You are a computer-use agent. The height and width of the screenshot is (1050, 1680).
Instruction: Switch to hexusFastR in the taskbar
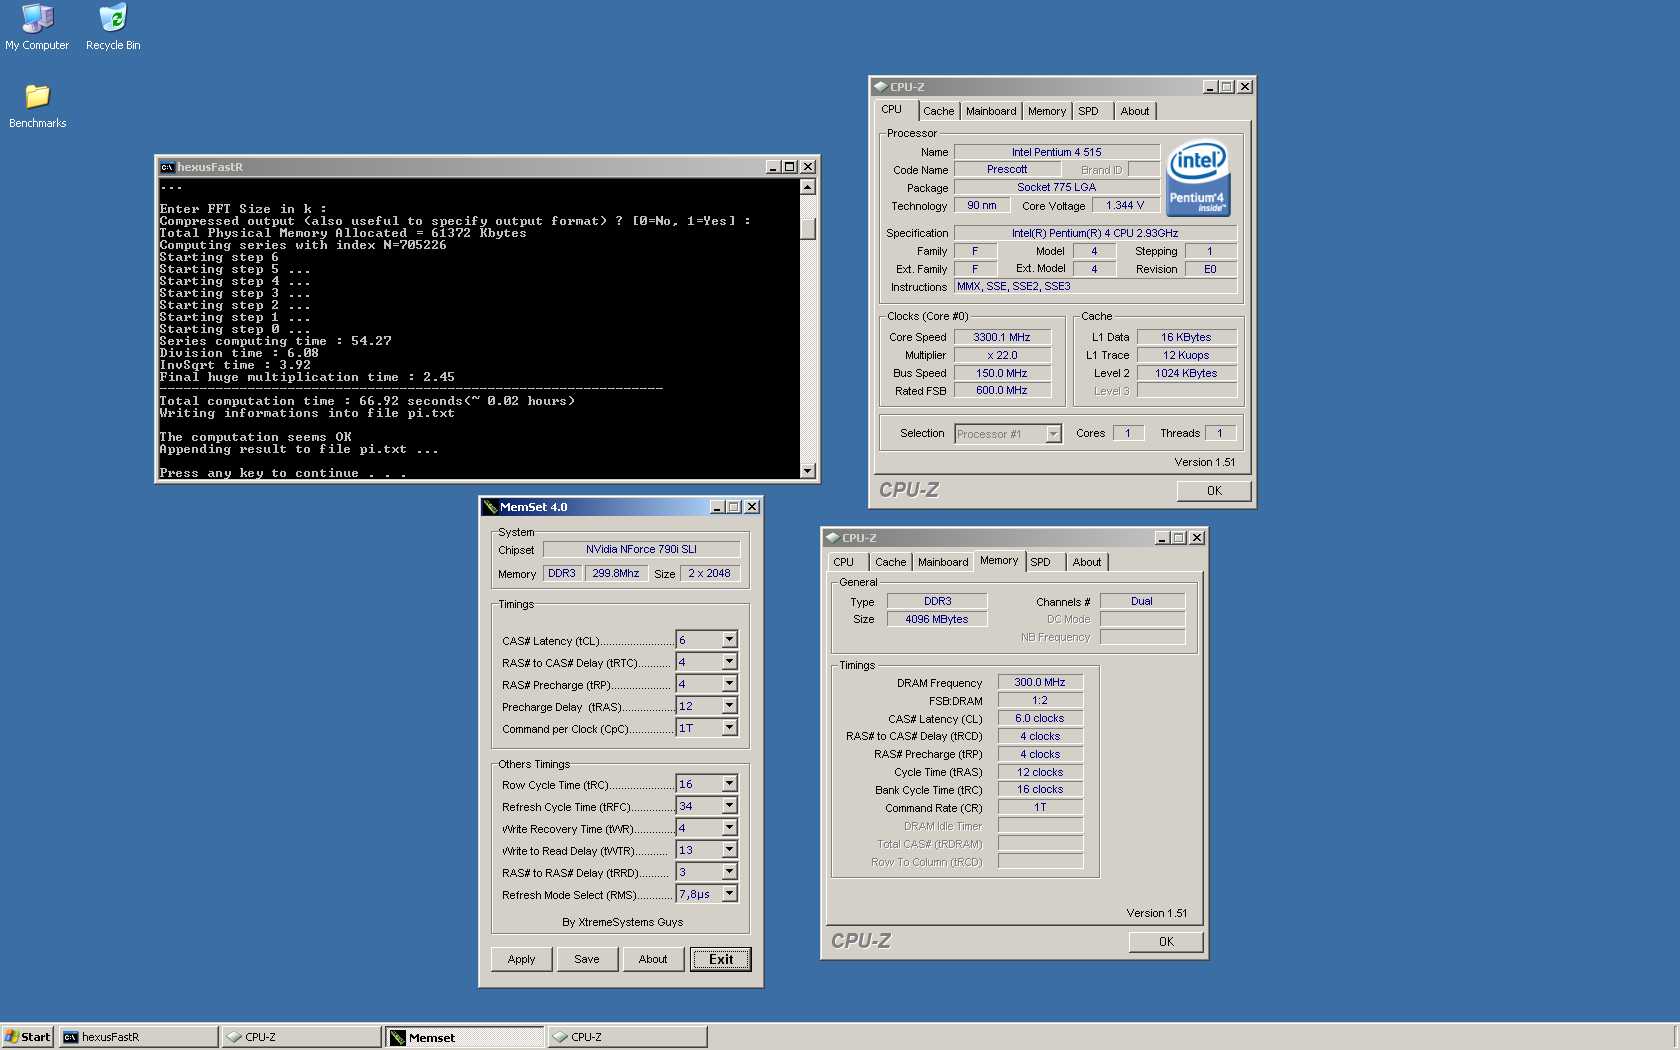(x=138, y=1037)
